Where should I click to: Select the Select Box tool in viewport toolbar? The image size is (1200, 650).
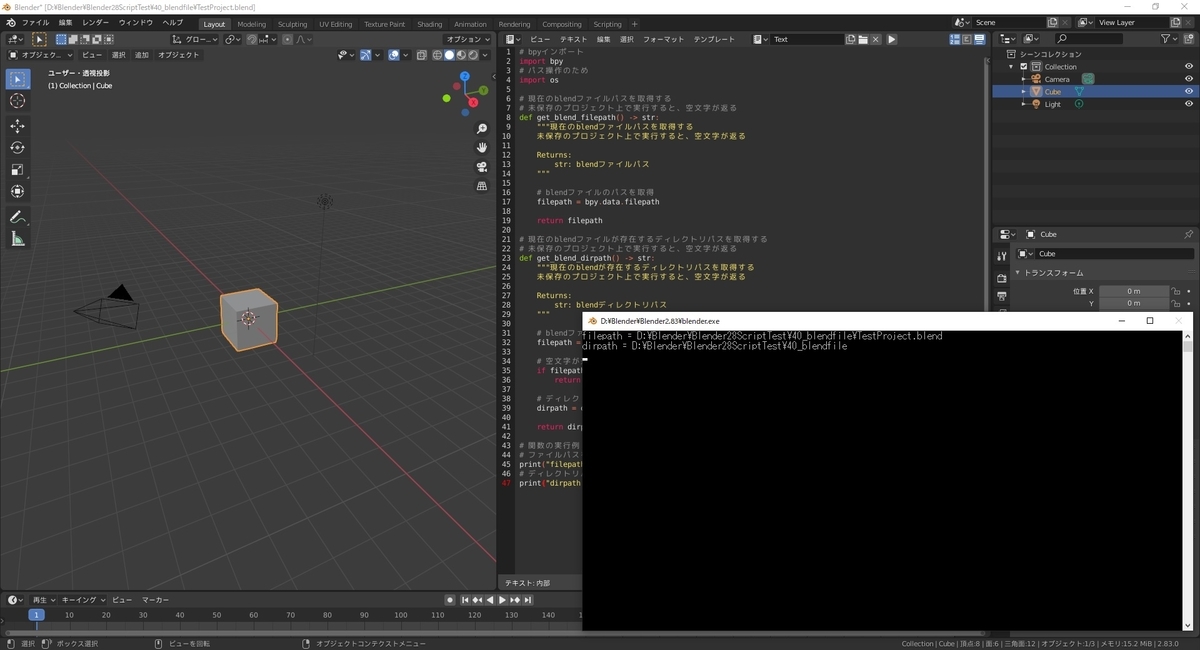[x=18, y=79]
